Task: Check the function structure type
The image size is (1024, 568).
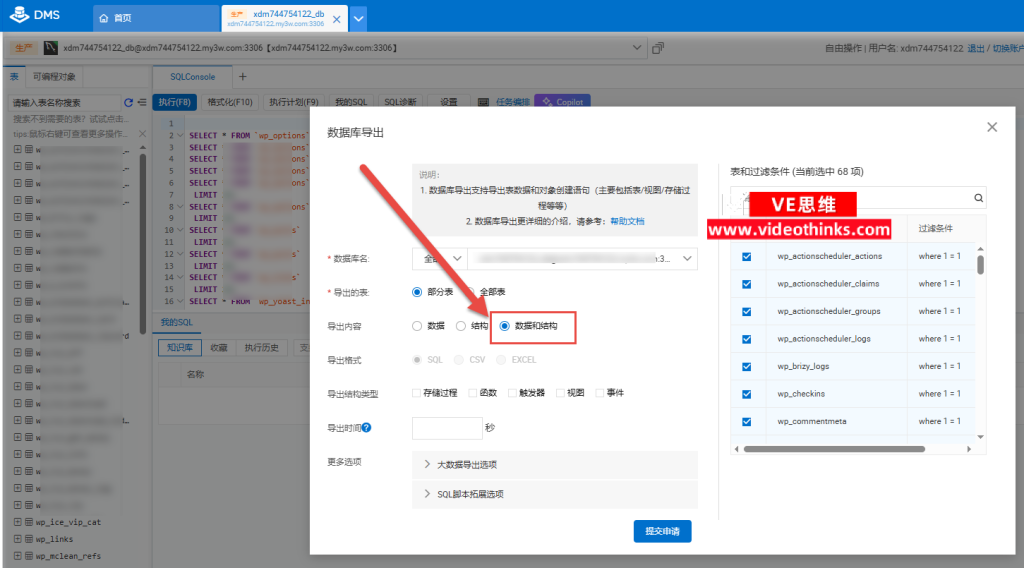Action: coord(472,393)
